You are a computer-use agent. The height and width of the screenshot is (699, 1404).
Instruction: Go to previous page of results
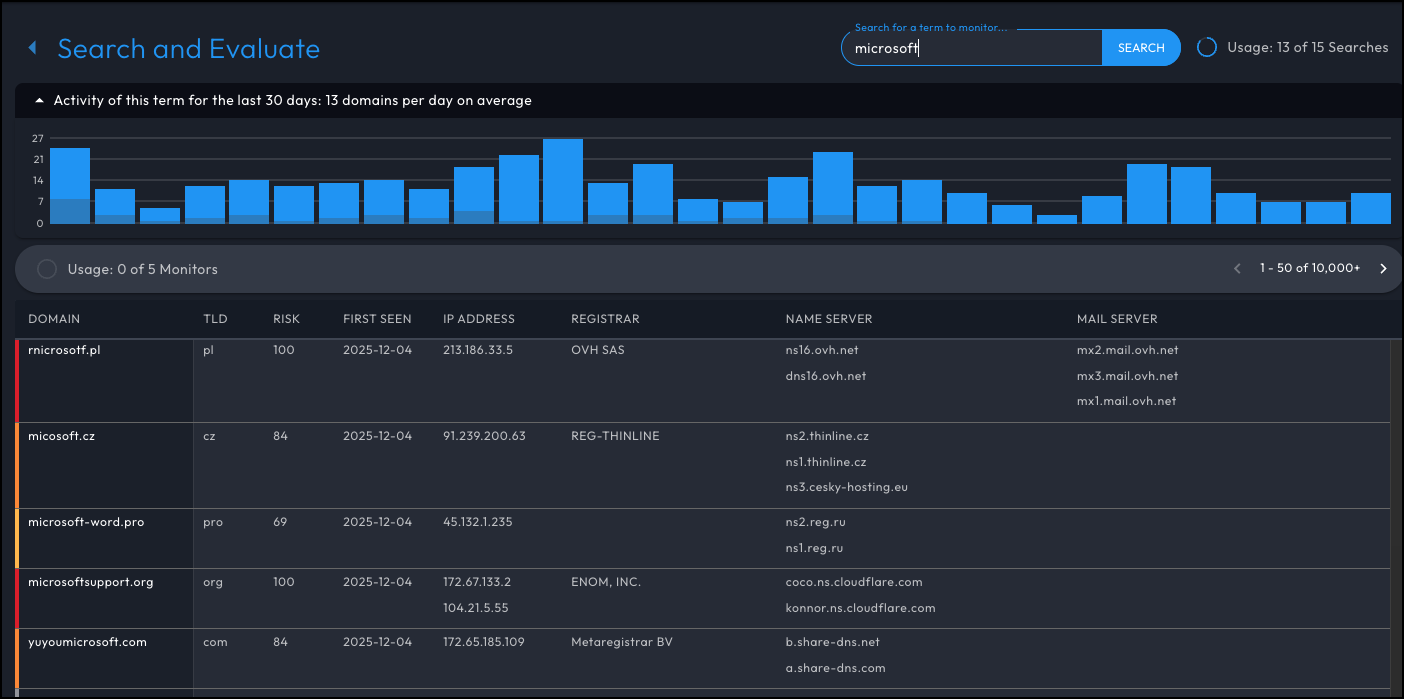click(x=1237, y=269)
